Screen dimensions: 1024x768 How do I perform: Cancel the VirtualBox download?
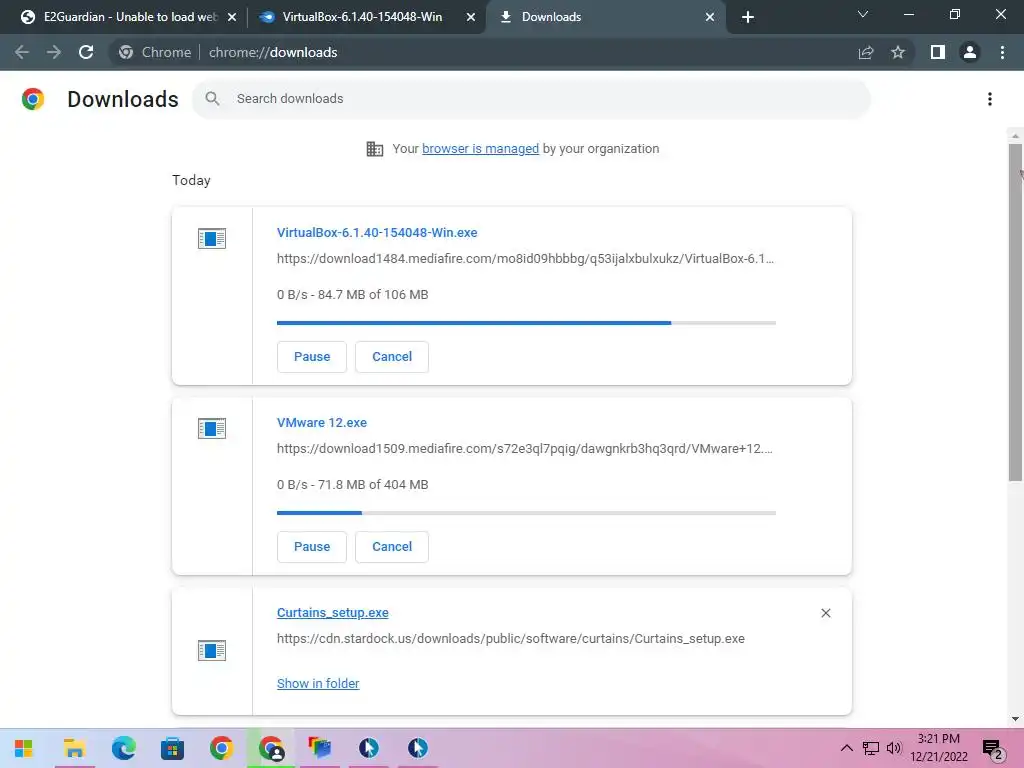[392, 357]
